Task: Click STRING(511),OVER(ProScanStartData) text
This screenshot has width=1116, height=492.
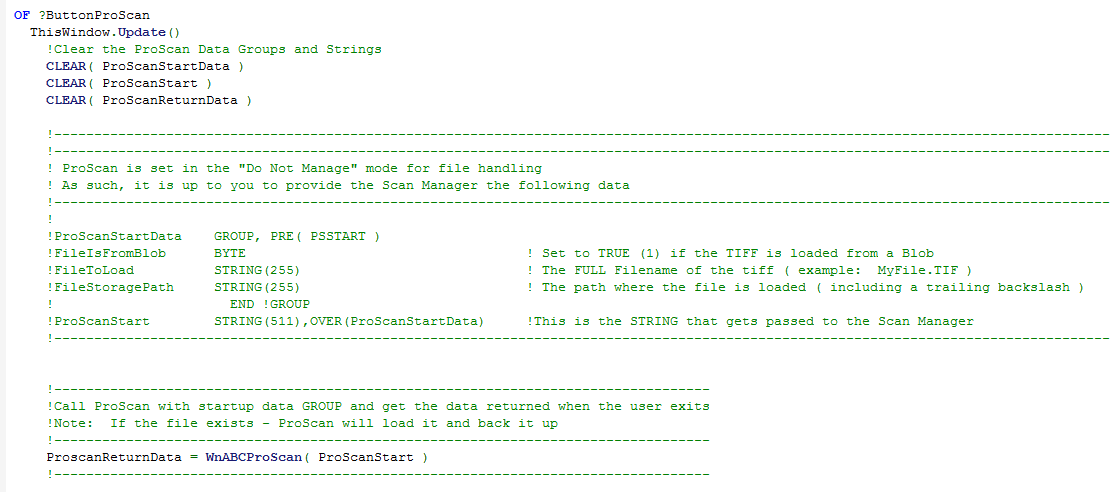Action: [x=349, y=322]
